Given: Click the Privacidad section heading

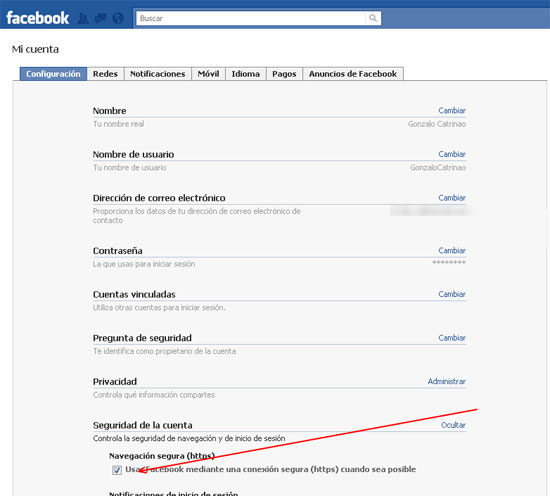Looking at the screenshot, I should click(115, 382).
